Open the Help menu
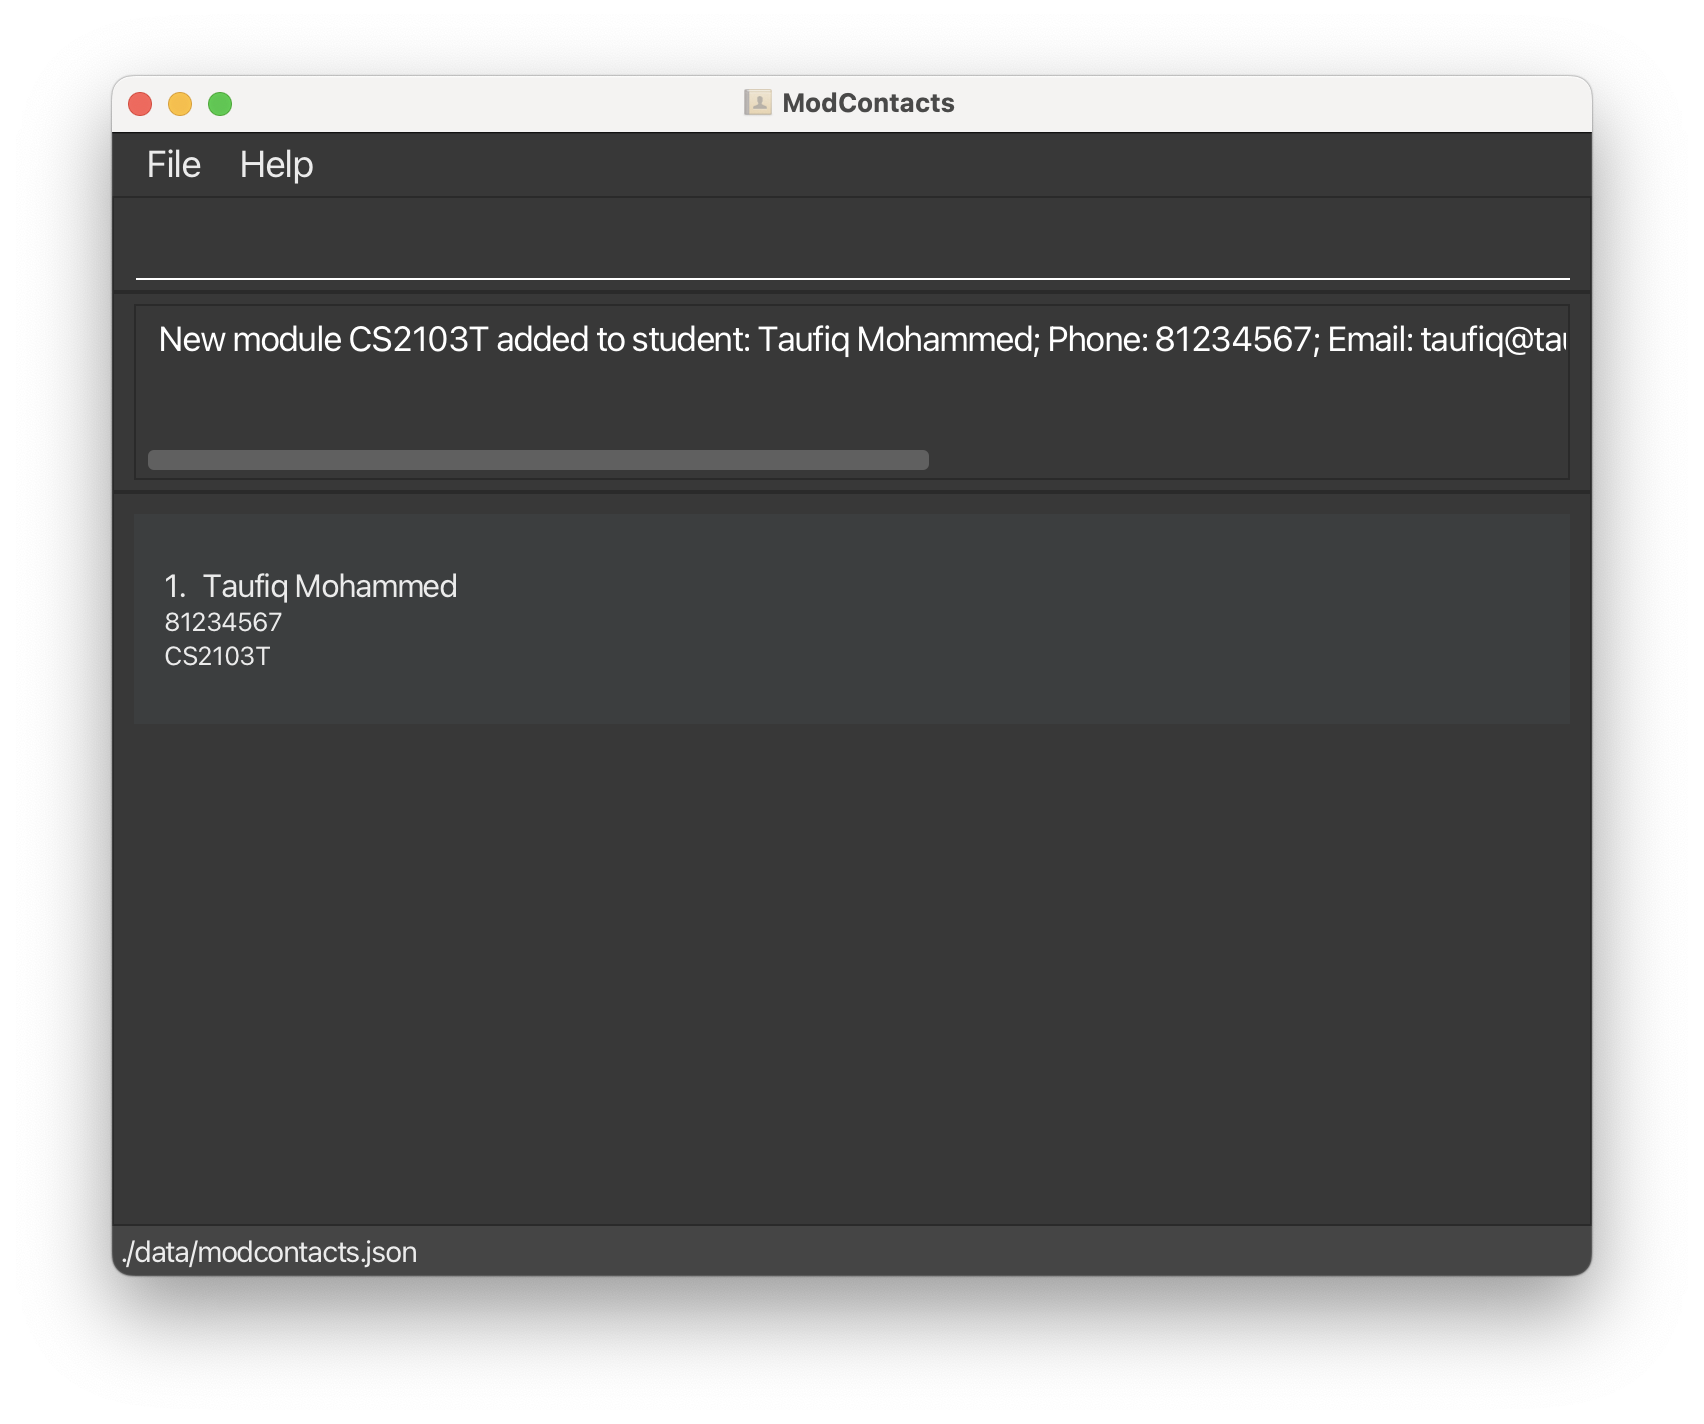Viewport: 1704px width, 1424px height. pos(277,164)
